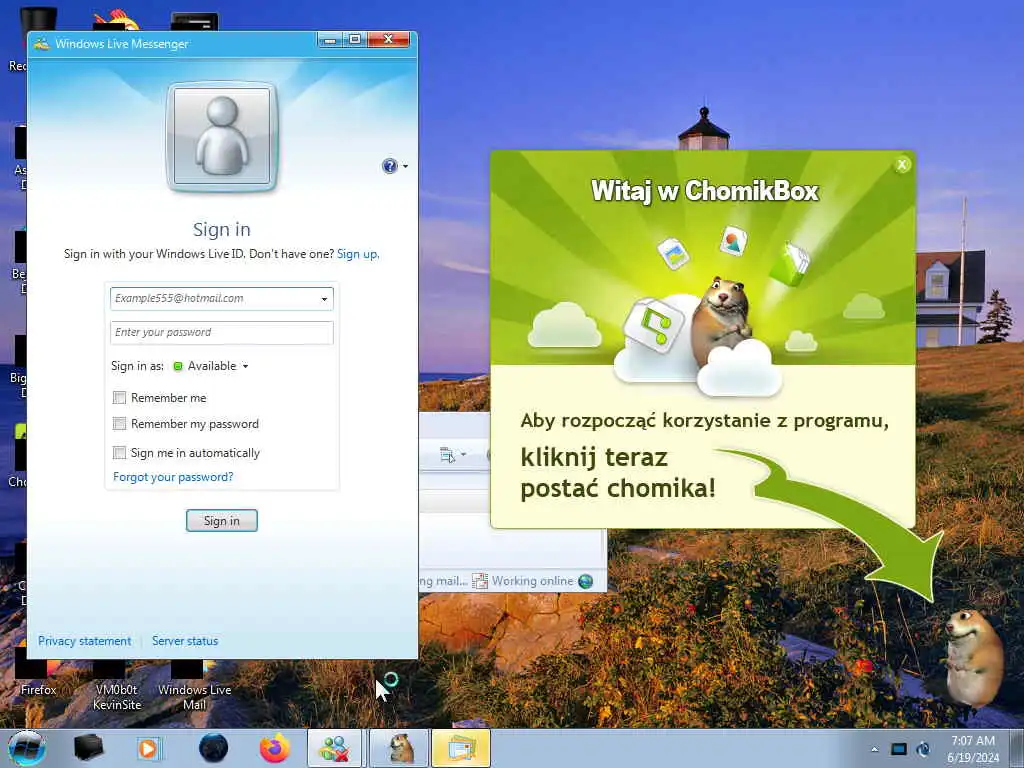Click the Enter your password field

click(222, 332)
